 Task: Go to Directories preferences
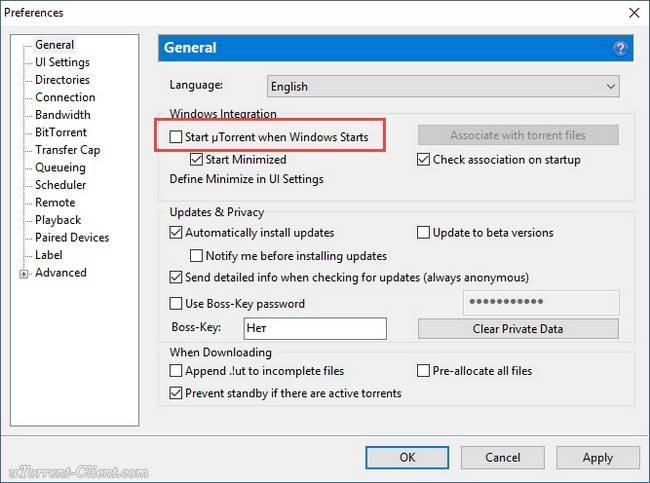(62, 80)
